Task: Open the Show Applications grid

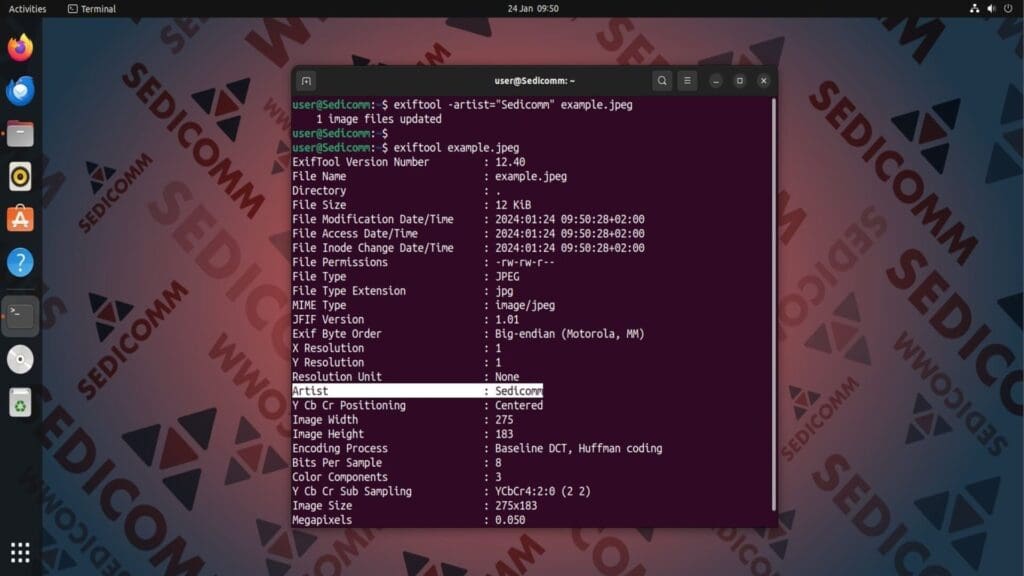Action: tap(20, 551)
